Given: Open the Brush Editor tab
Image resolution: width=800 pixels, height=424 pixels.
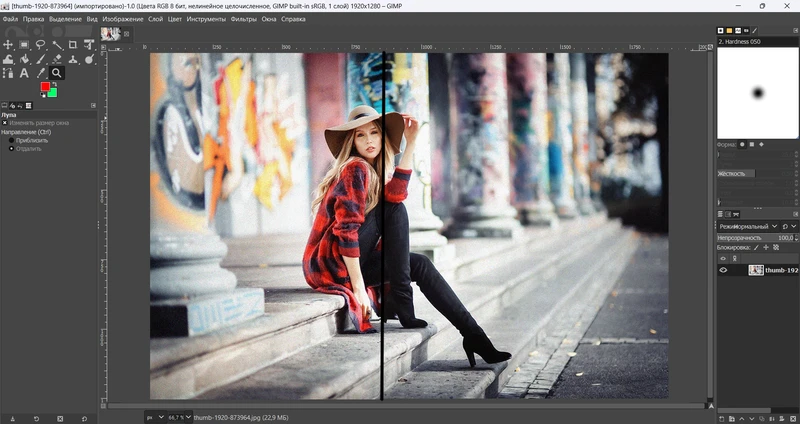Looking at the screenshot, I should pos(754,31).
